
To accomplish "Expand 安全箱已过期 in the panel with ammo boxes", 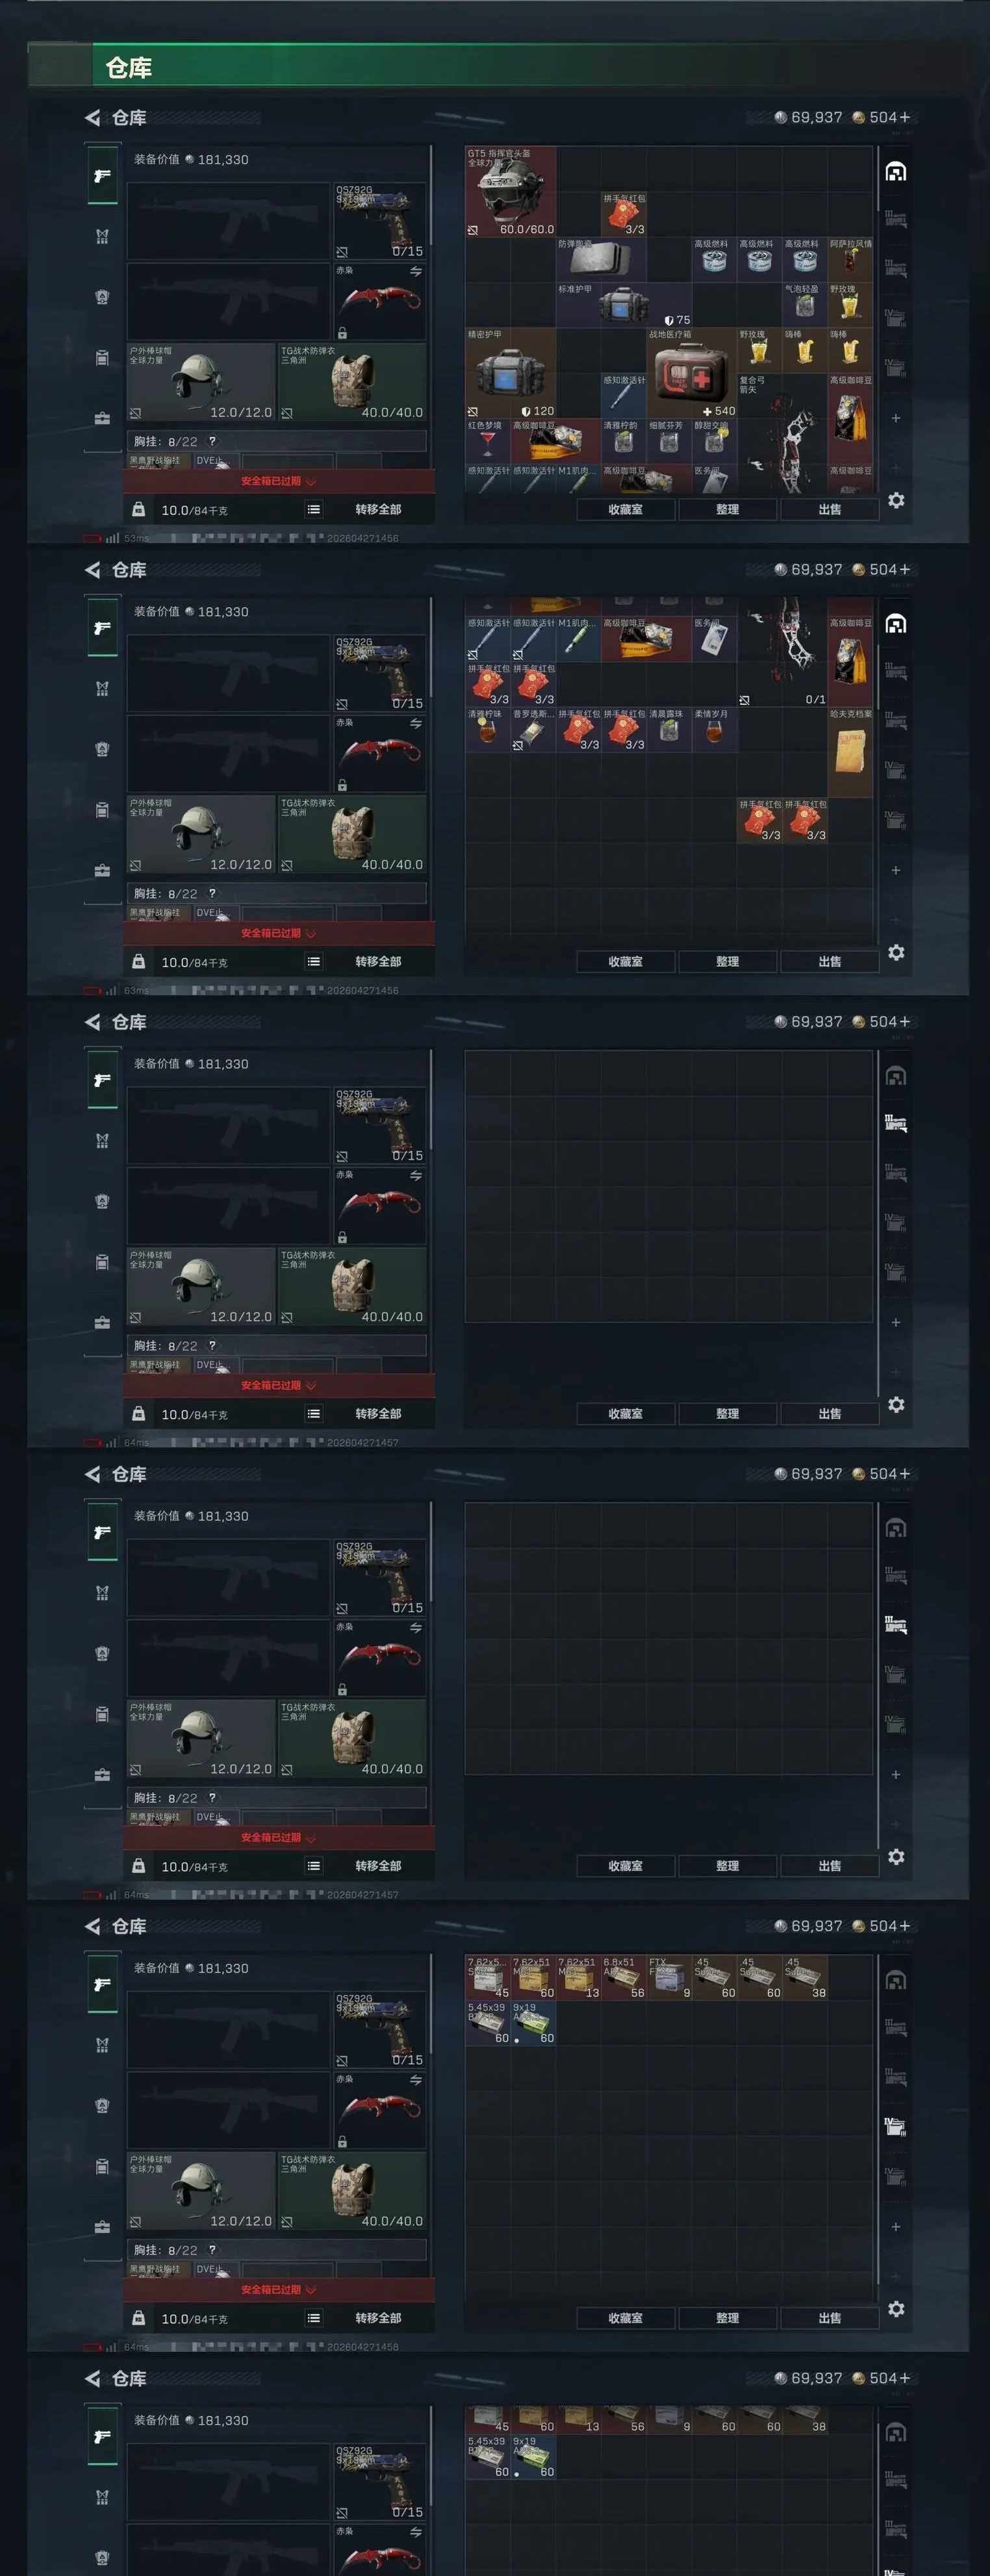I will click(279, 2289).
